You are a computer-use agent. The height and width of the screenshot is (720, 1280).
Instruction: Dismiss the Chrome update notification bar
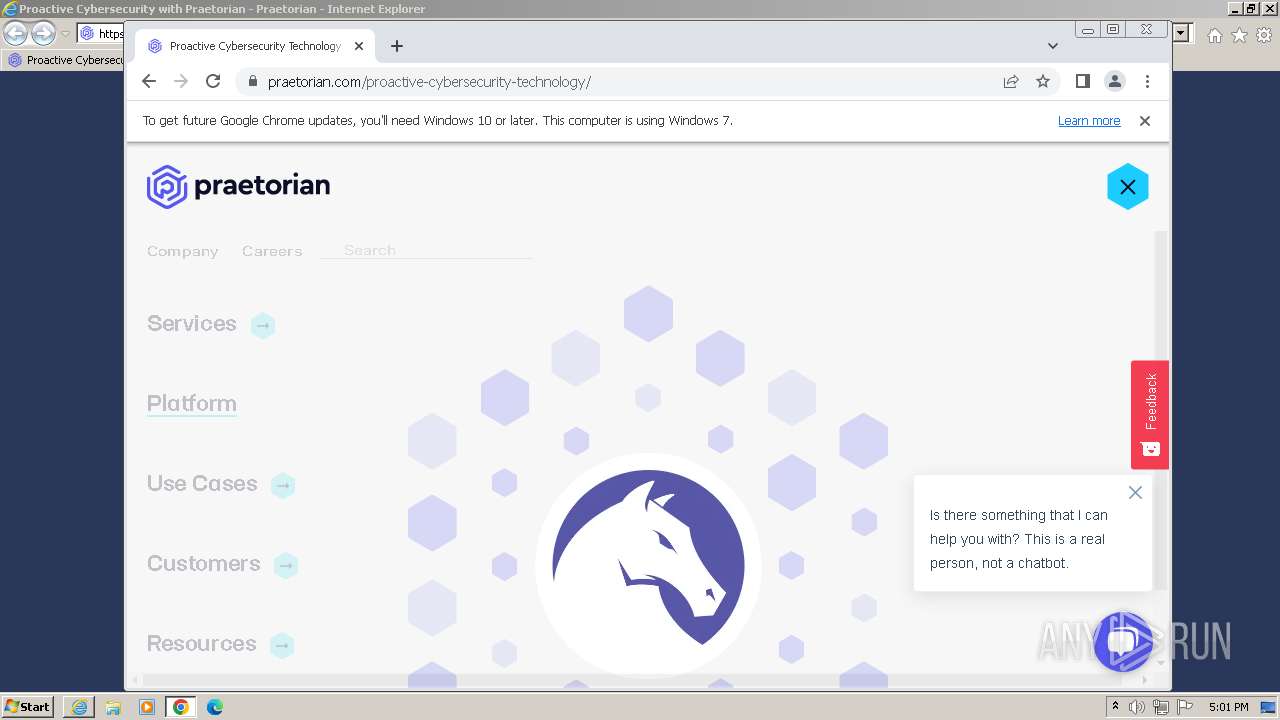click(x=1145, y=121)
